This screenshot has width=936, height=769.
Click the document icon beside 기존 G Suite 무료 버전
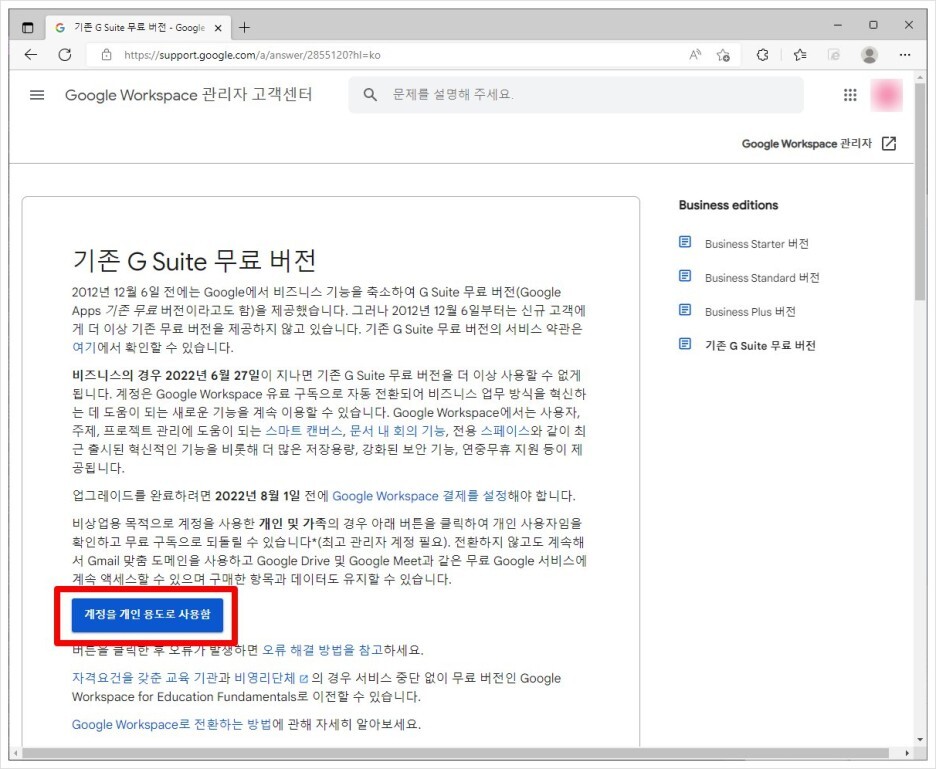click(x=685, y=344)
